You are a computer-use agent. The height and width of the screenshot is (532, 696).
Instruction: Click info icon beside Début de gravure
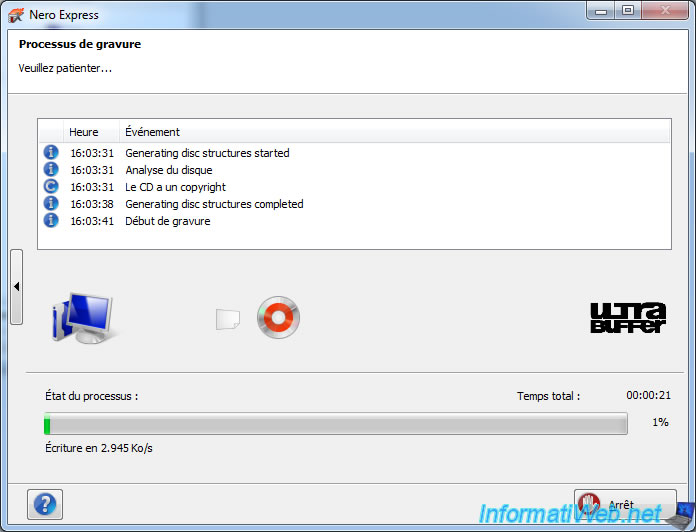tap(51, 221)
